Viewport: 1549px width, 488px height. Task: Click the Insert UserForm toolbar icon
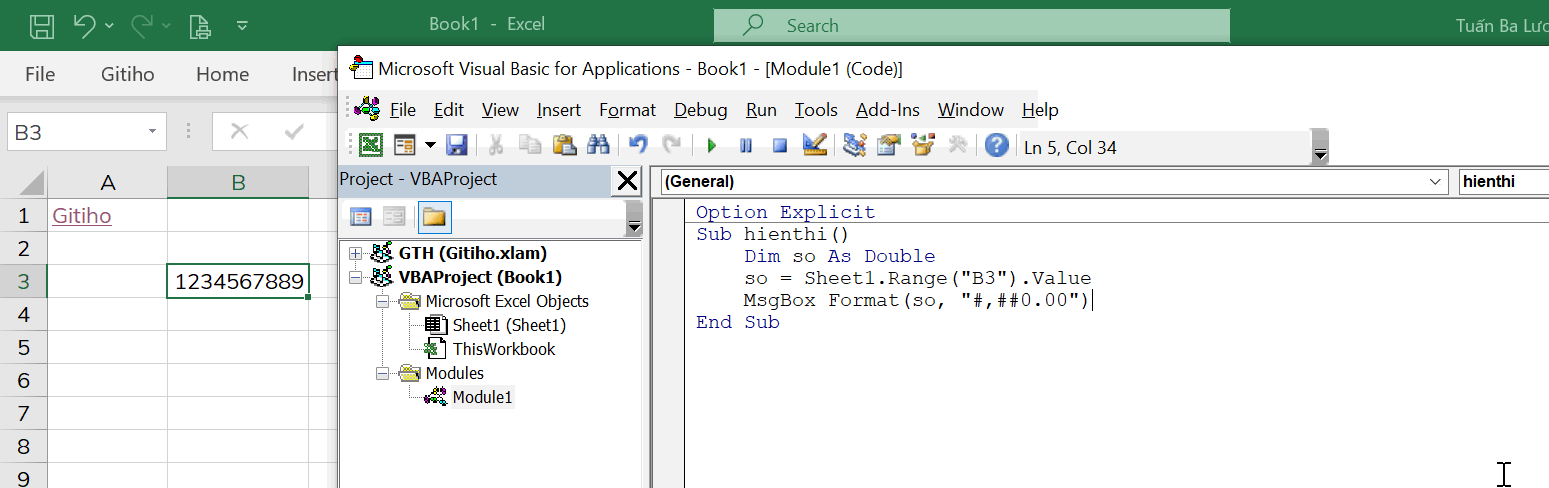[x=404, y=146]
